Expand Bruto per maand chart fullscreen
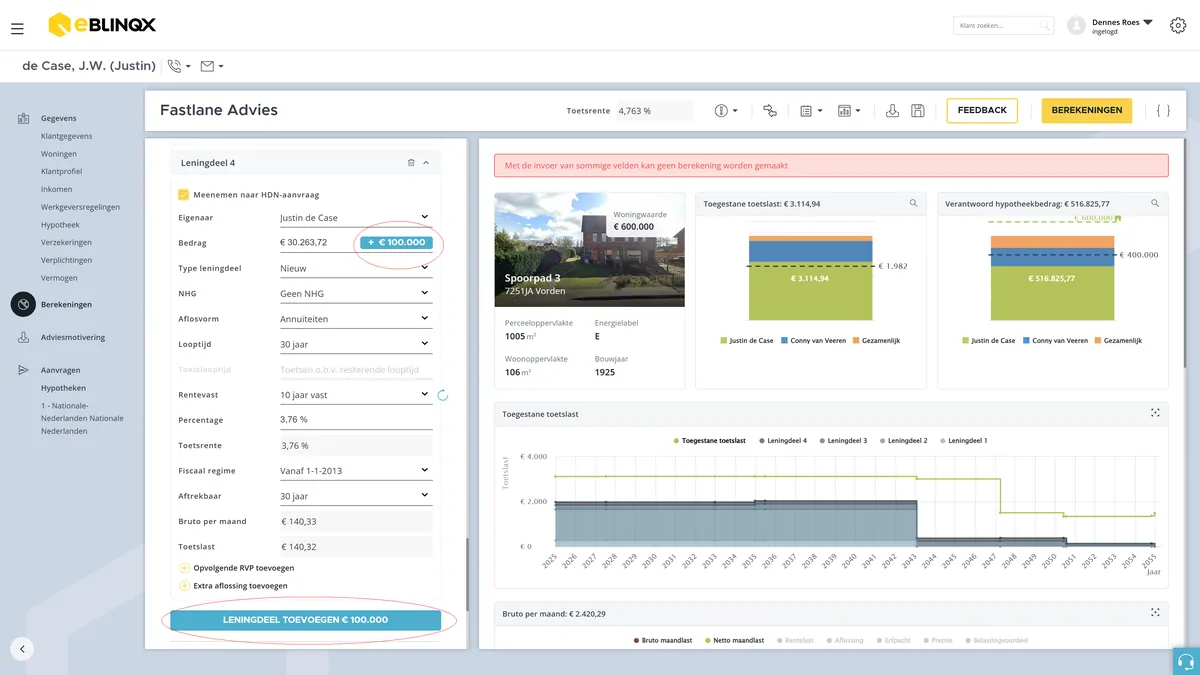This screenshot has height=675, width=1200. [x=1155, y=612]
